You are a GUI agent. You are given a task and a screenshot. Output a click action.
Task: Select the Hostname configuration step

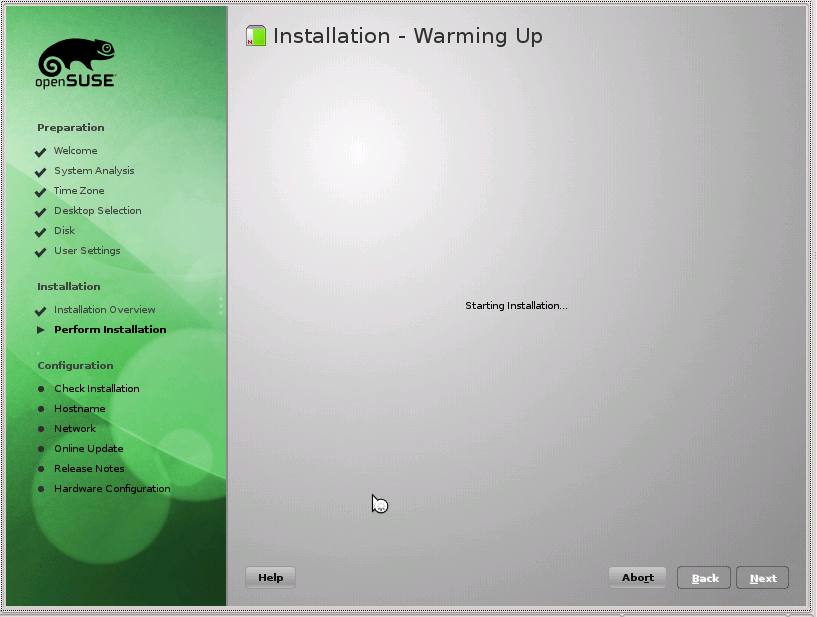(x=79, y=409)
